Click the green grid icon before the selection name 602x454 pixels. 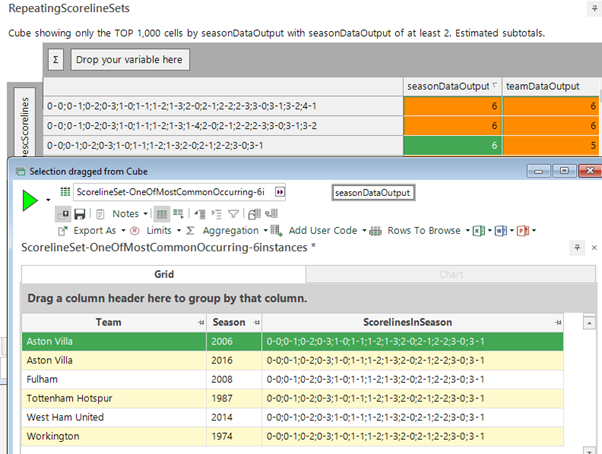(65, 192)
